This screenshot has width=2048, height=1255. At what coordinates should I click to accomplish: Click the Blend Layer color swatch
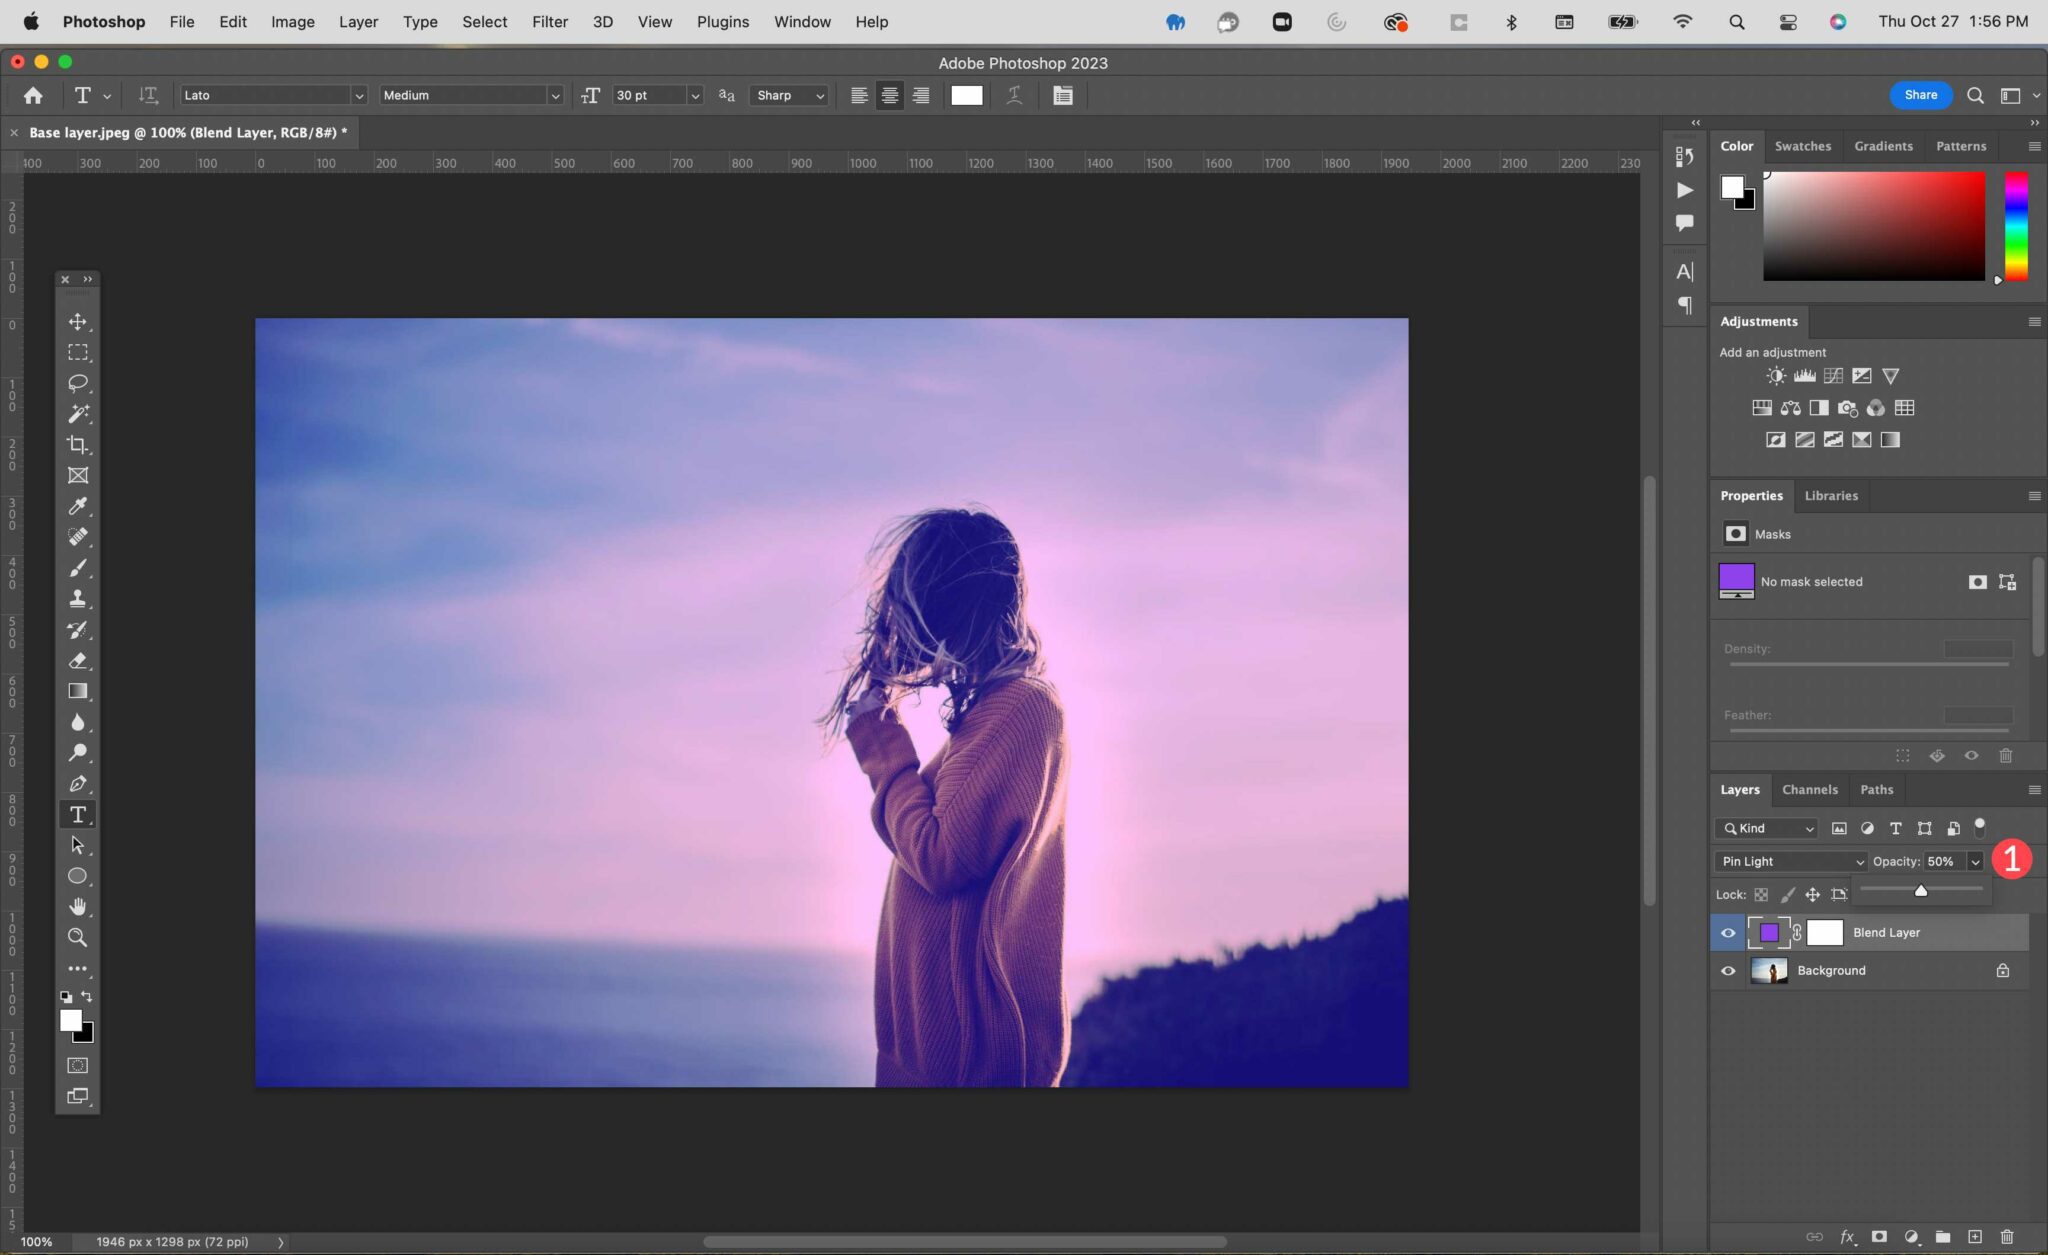point(1769,932)
